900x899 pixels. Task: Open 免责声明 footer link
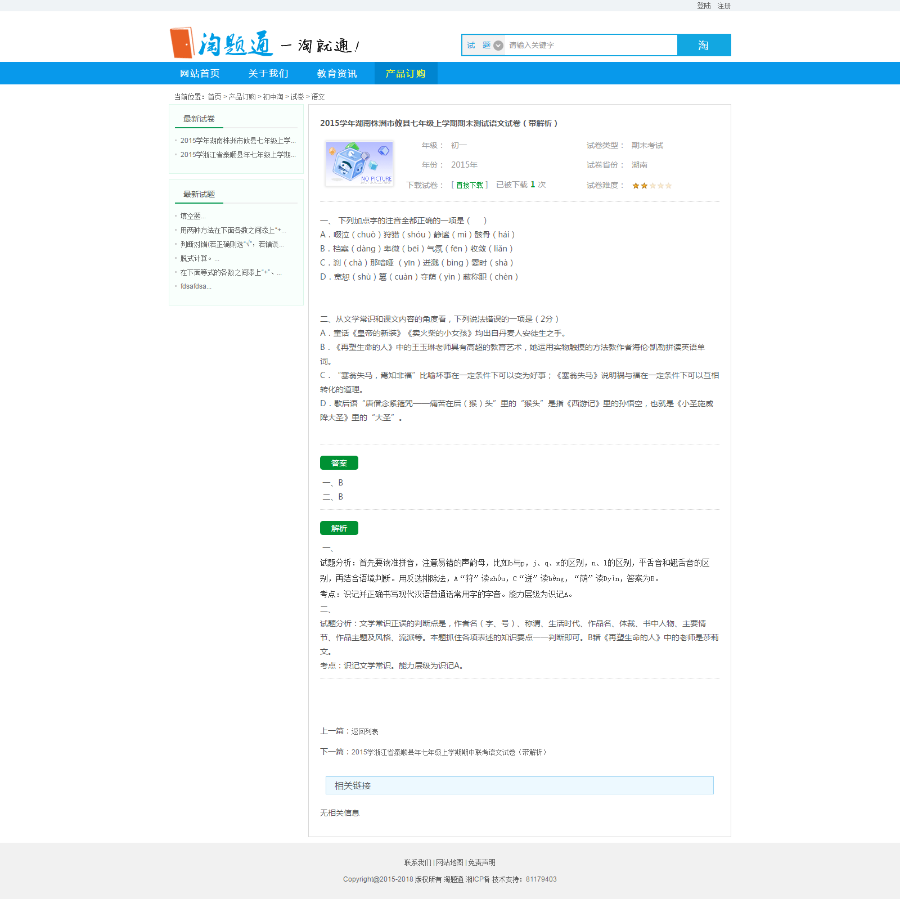pyautogui.click(x=482, y=863)
